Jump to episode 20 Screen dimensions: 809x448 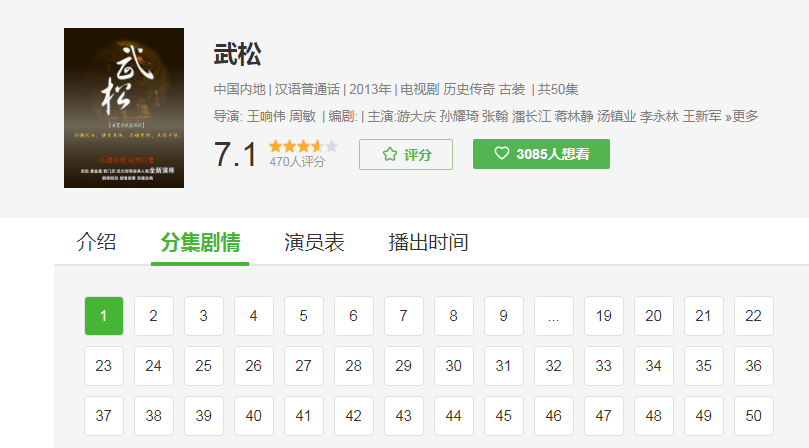coord(654,316)
